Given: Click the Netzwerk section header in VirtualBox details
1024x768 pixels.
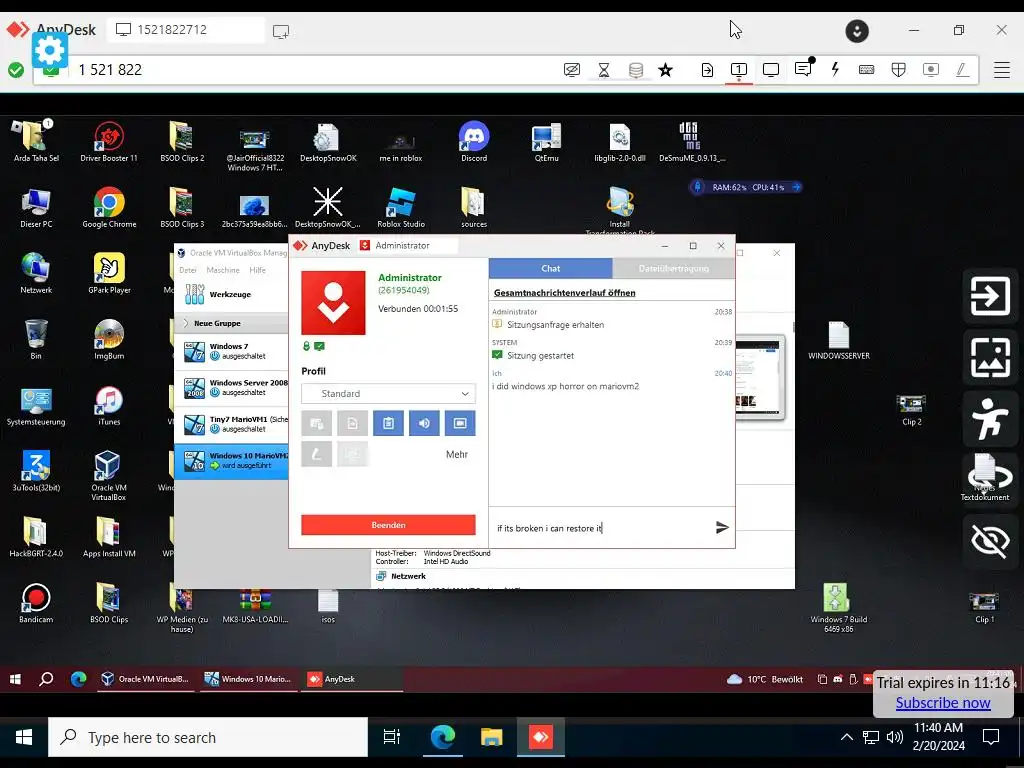Looking at the screenshot, I should tap(408, 576).
